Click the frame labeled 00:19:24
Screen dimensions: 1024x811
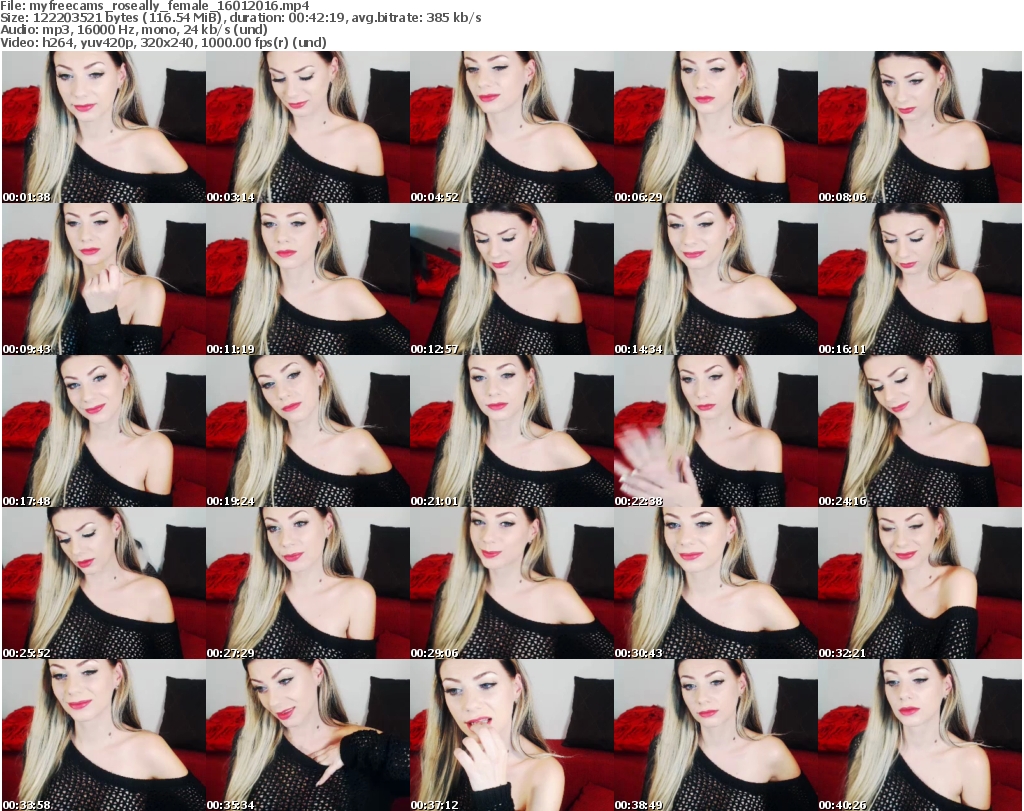pyautogui.click(x=308, y=431)
